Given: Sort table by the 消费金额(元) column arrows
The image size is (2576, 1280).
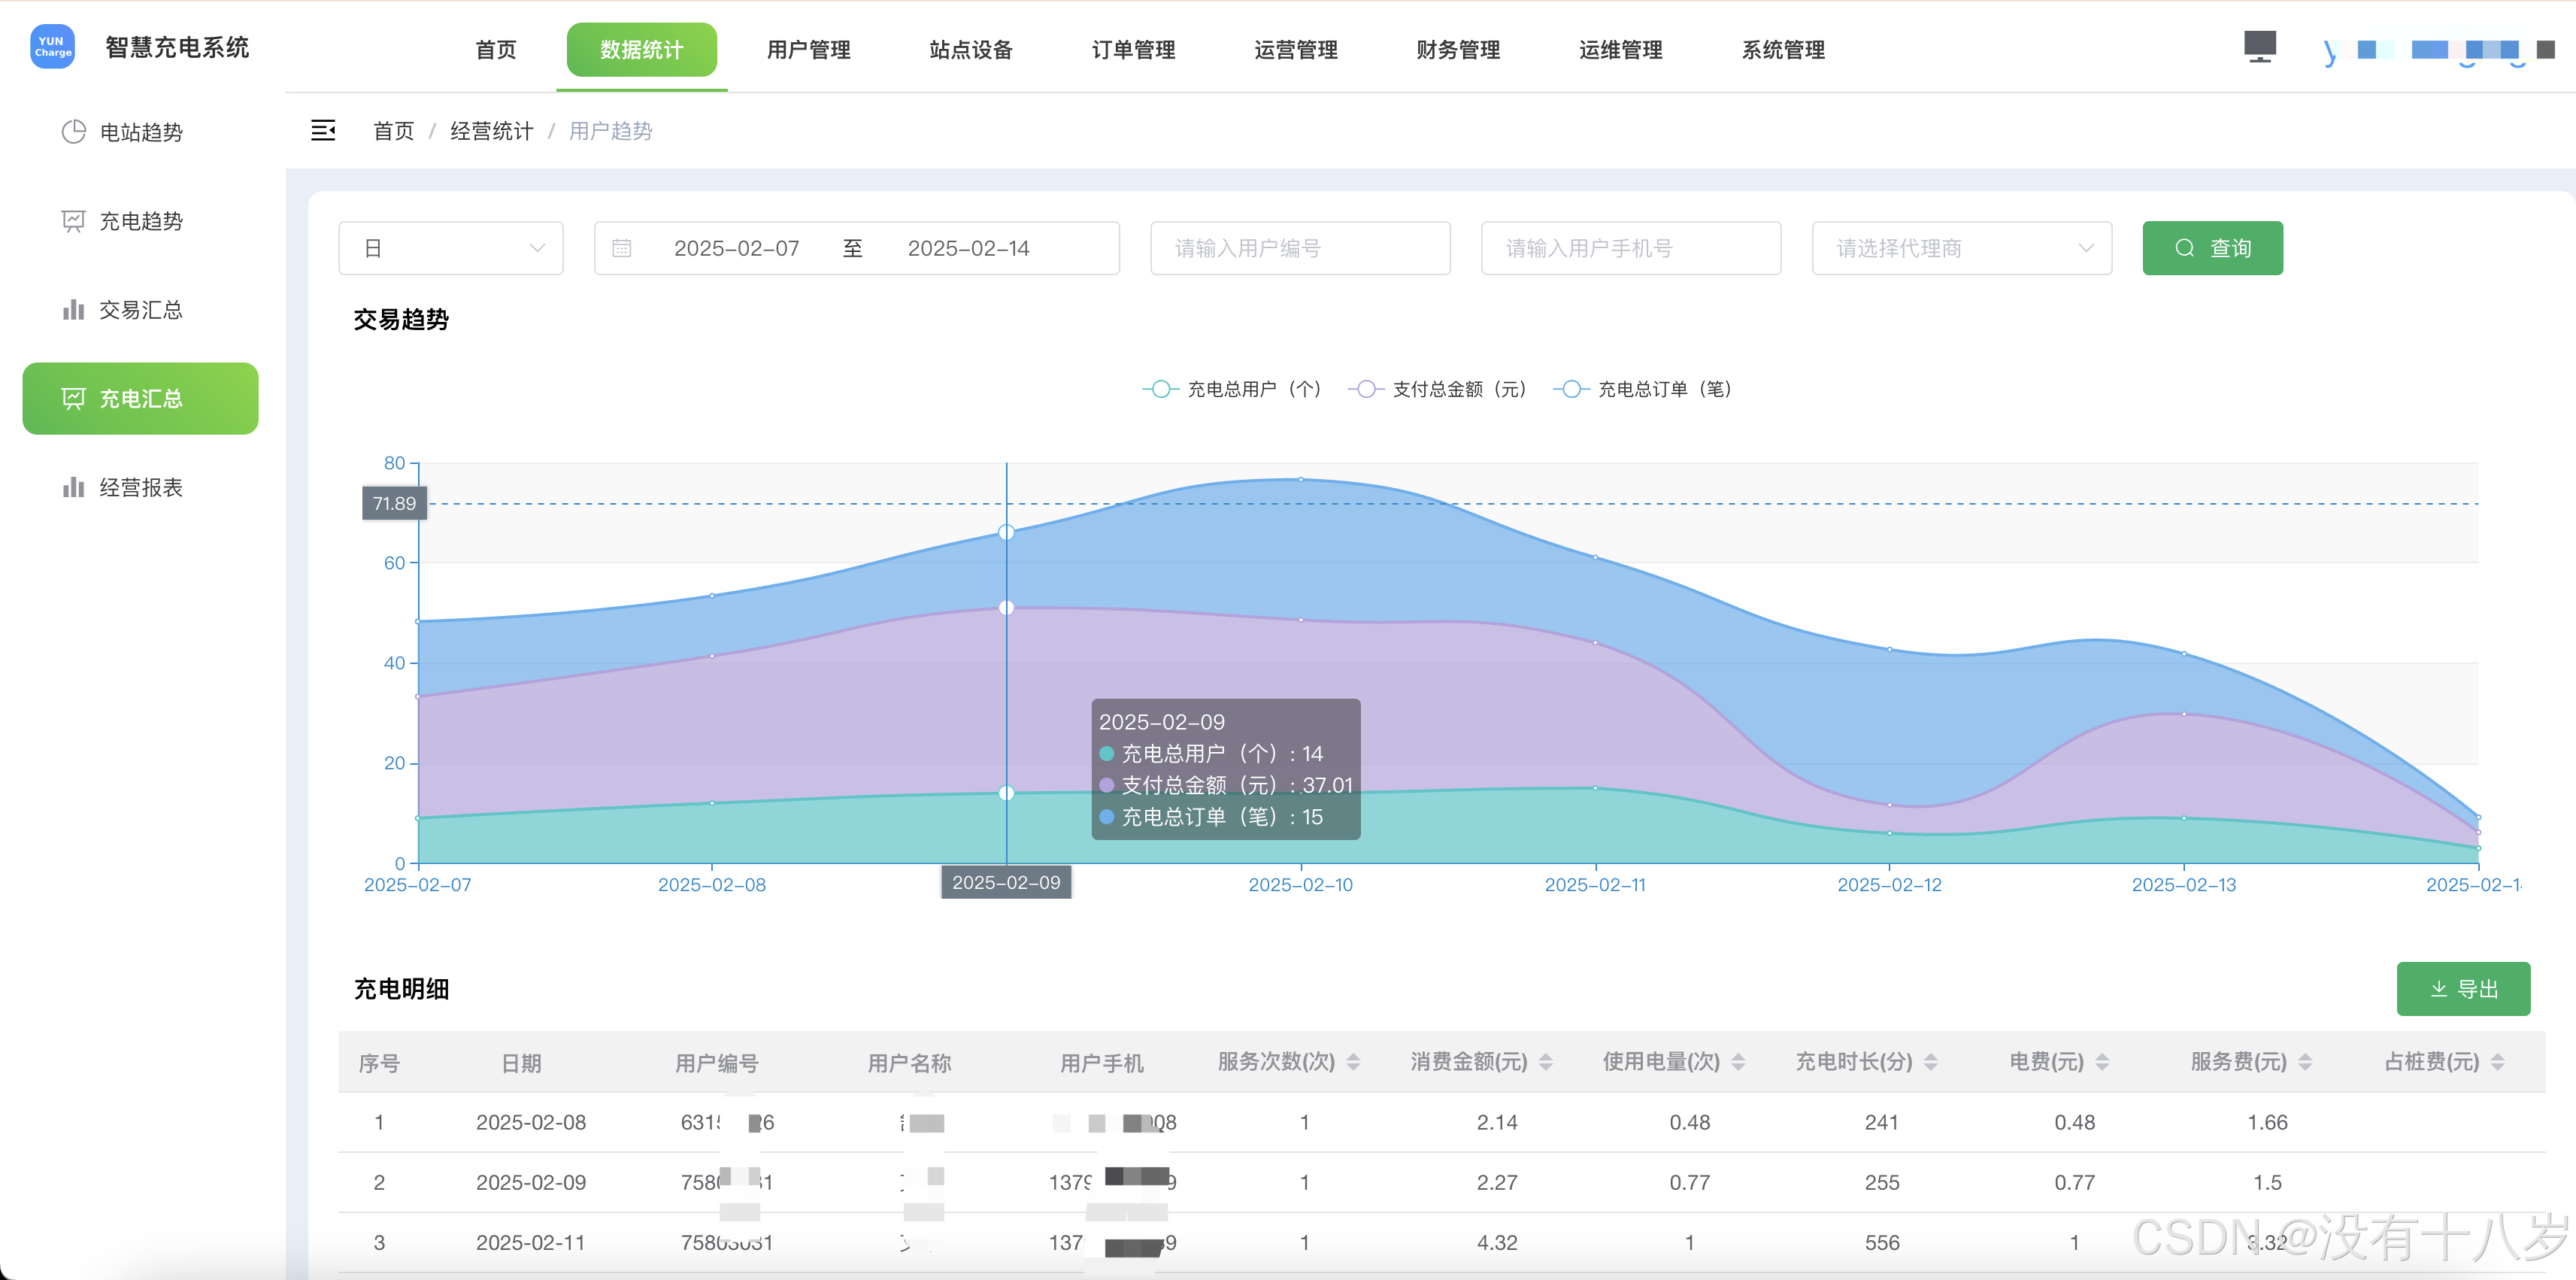Looking at the screenshot, I should 1546,1062.
